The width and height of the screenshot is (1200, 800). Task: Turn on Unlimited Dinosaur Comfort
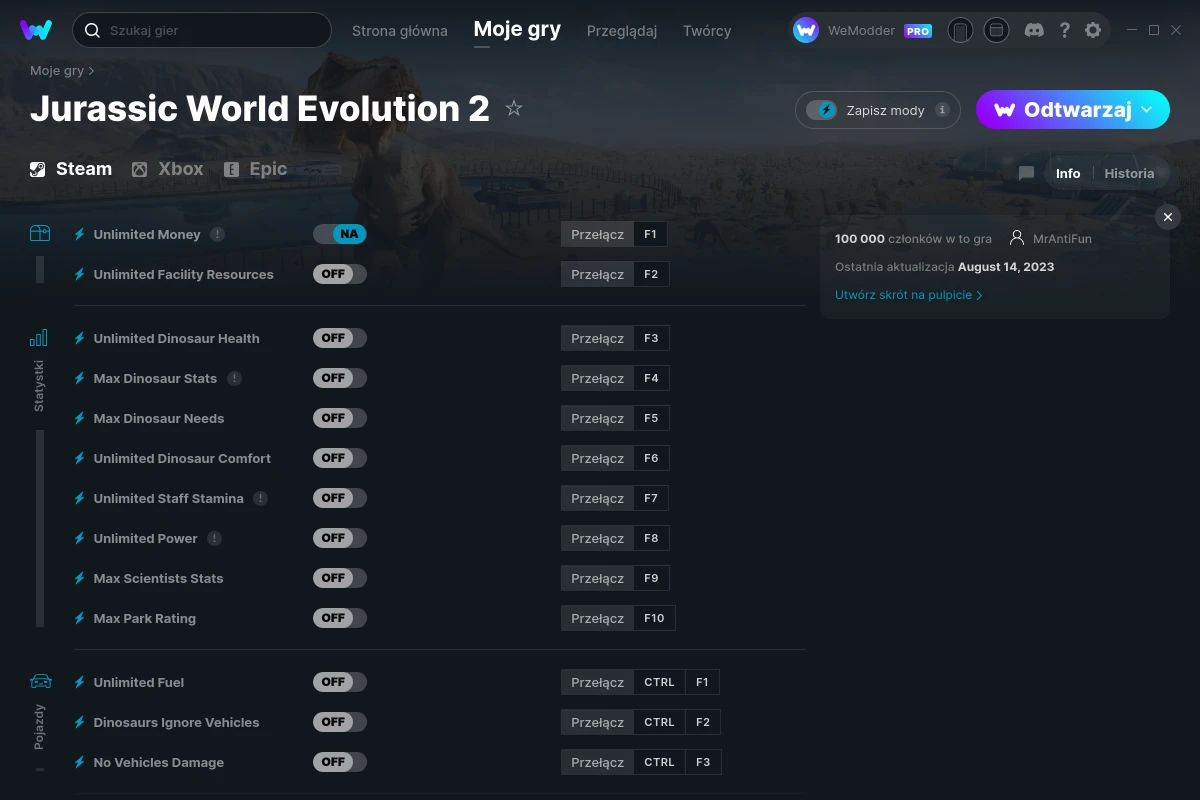pos(340,458)
